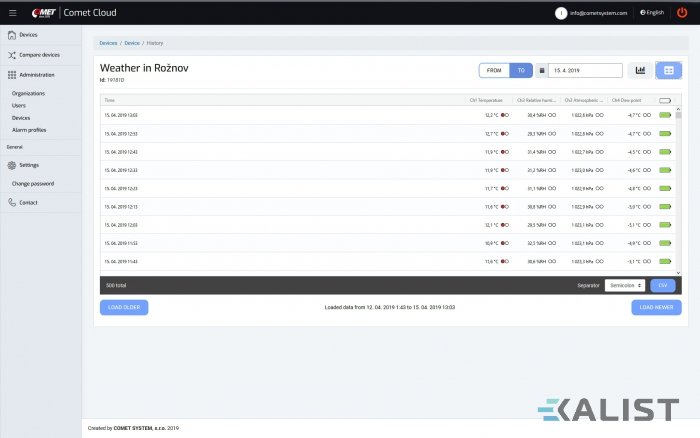Viewport: 700px width, 438px height.
Task: Click the Compare devices shuffle icon
Action: click(x=11, y=54)
